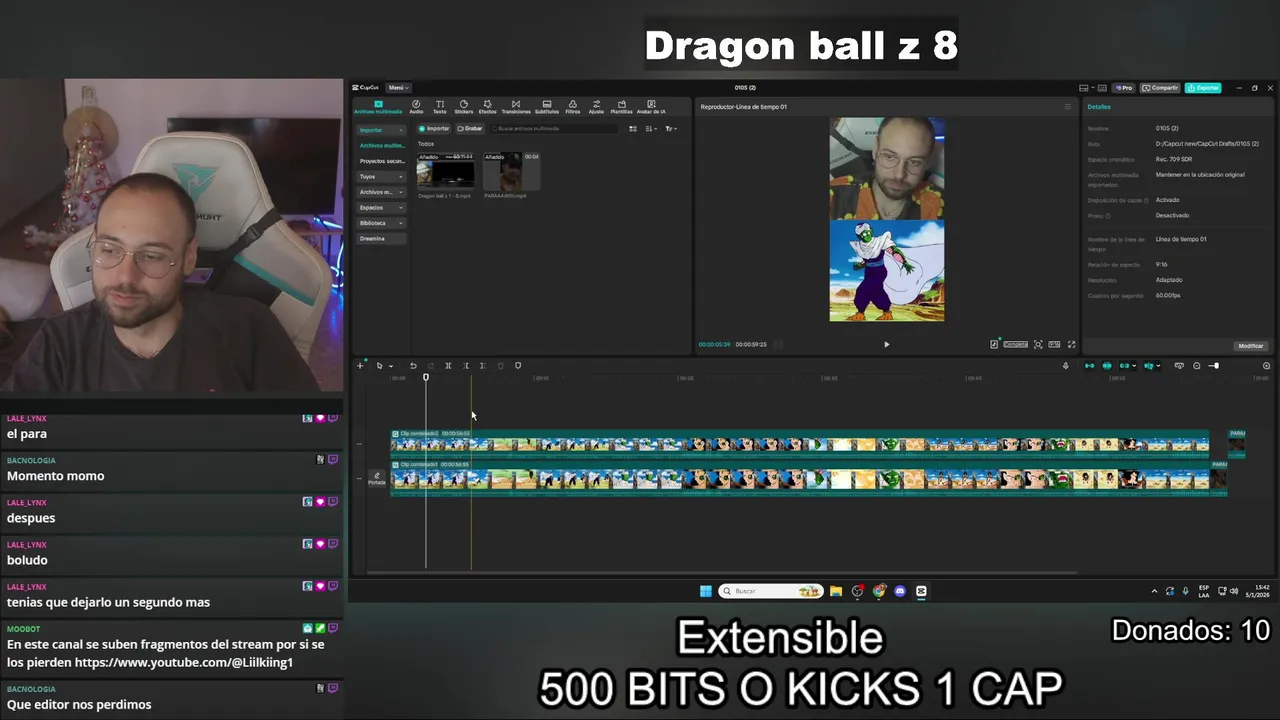Toggle timeline clip linking
This screenshot has width=1280, height=720.
tap(1127, 366)
